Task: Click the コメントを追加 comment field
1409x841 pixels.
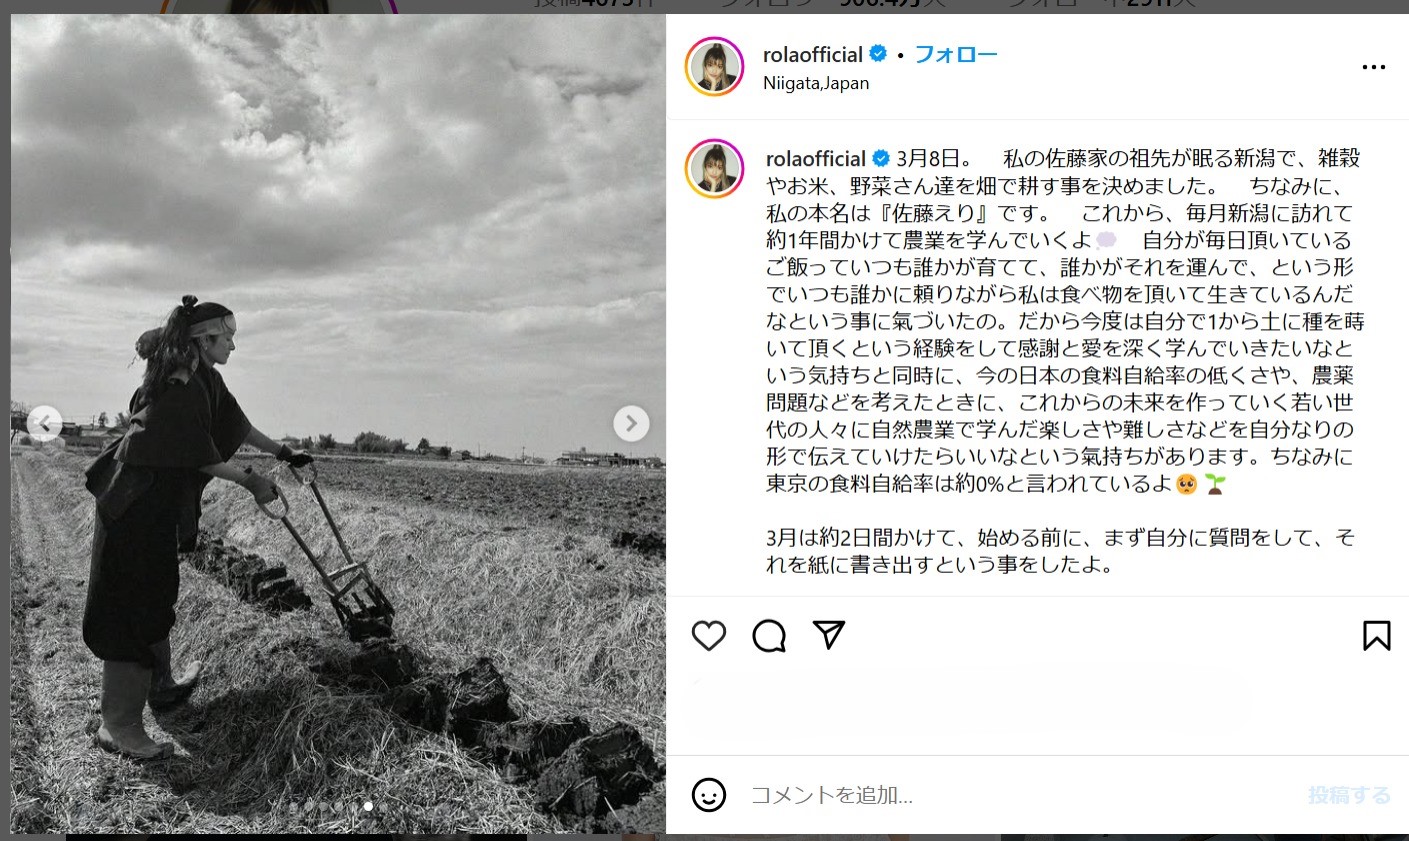Action: [x=1020, y=795]
